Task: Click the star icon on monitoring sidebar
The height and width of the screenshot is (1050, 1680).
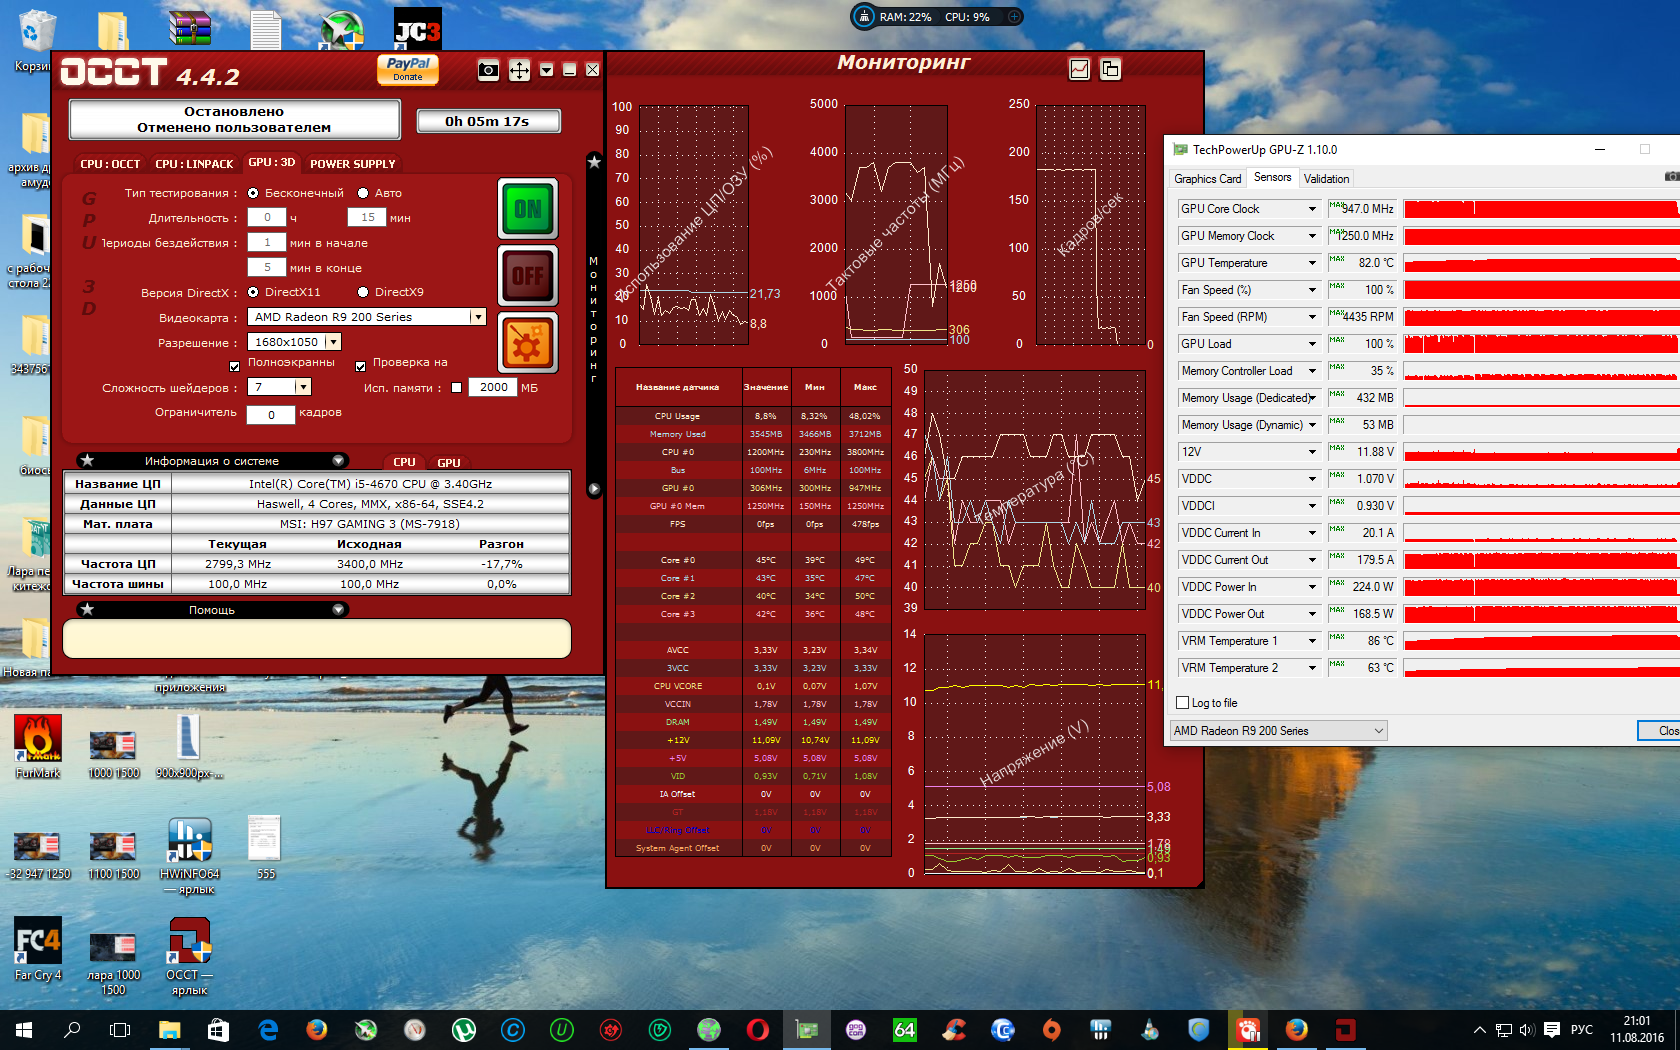Action: (594, 161)
